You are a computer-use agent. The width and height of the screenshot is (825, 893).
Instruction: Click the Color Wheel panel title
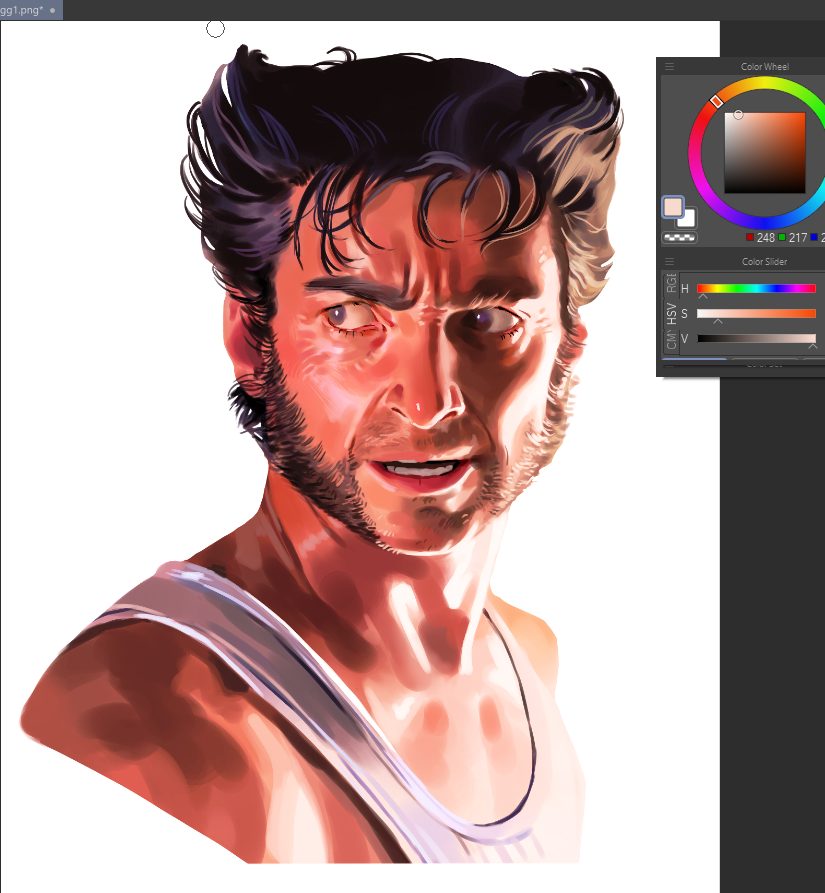pyautogui.click(x=765, y=67)
